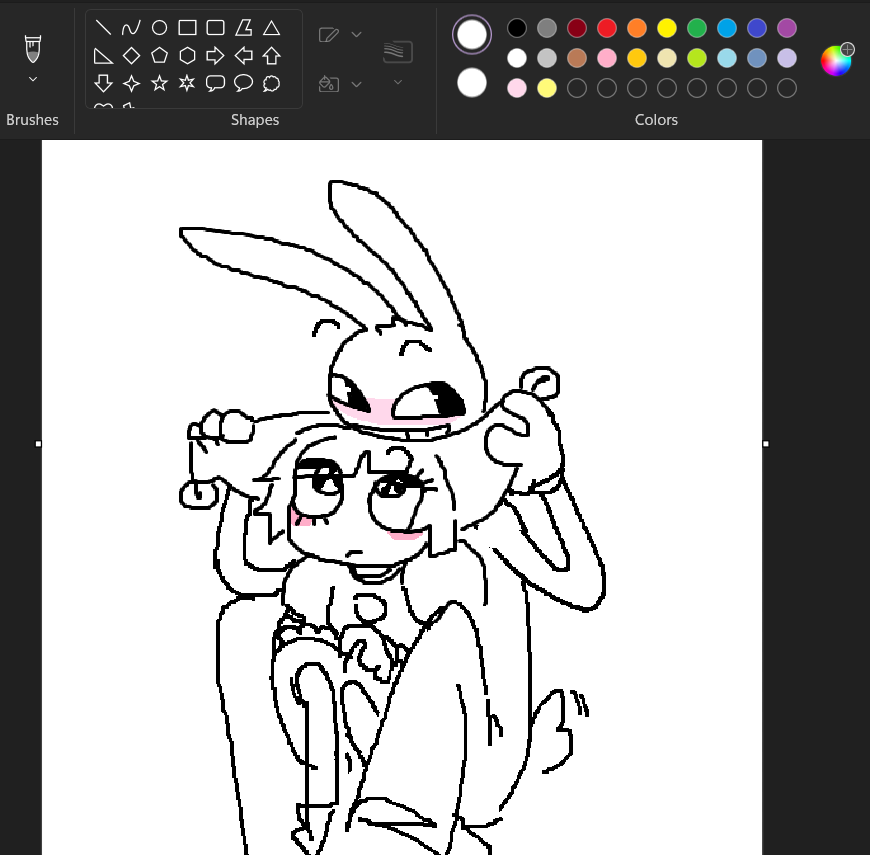Choose the Pentagon shape
The image size is (870, 855).
[159, 55]
